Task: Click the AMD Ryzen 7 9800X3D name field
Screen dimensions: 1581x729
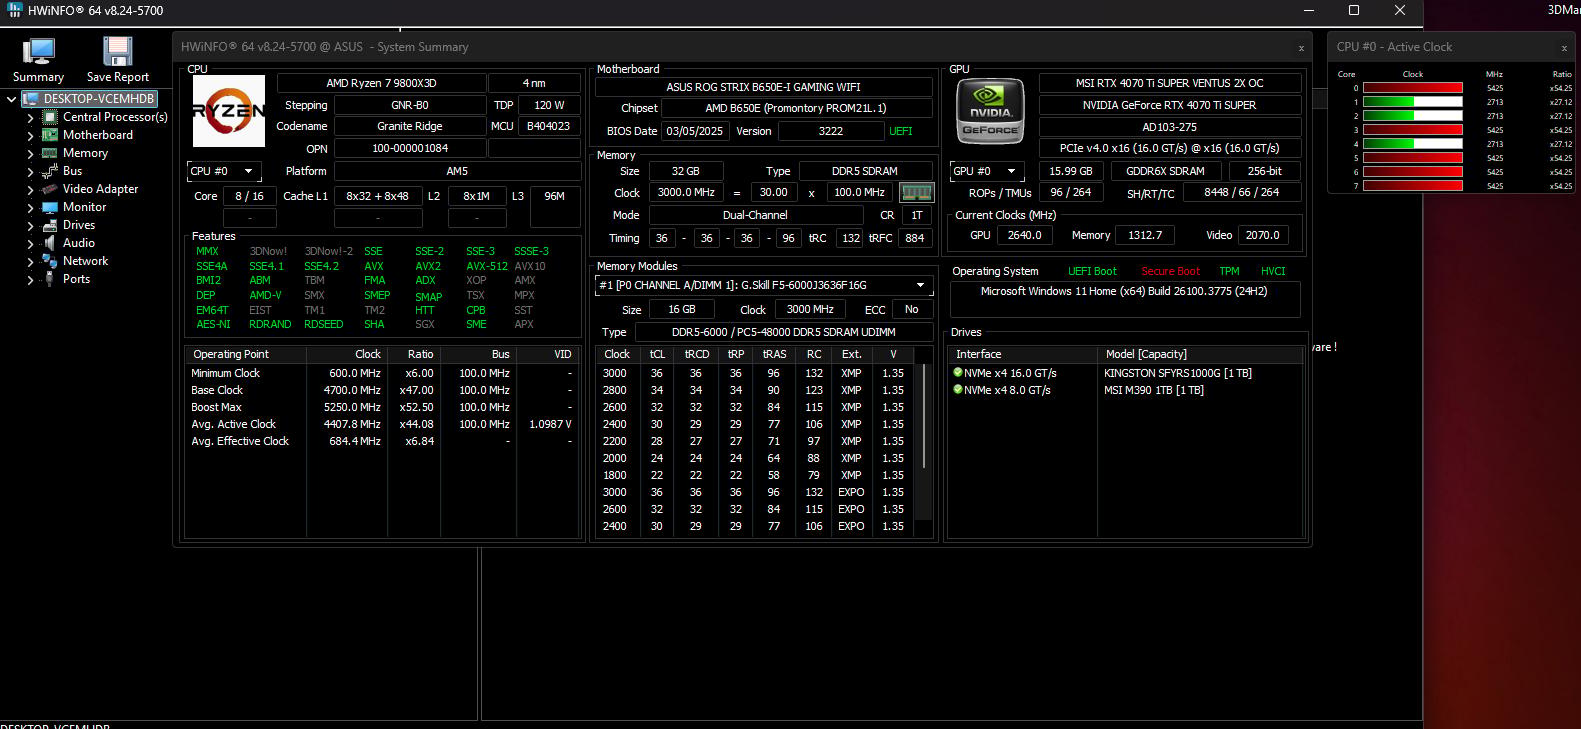Action: click(x=381, y=83)
